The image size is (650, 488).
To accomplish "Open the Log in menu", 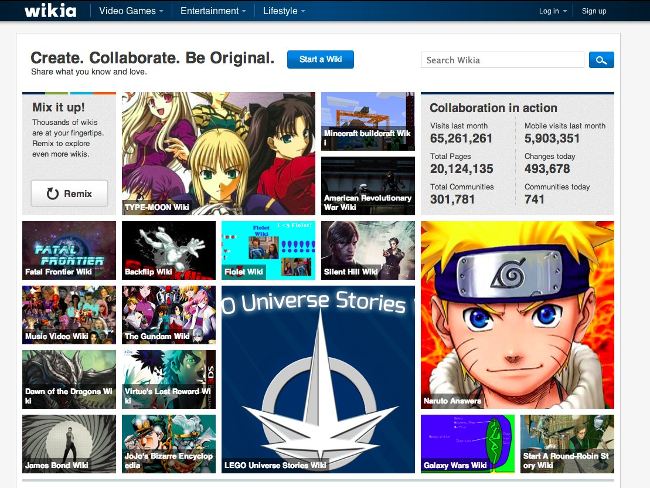I will tap(552, 11).
